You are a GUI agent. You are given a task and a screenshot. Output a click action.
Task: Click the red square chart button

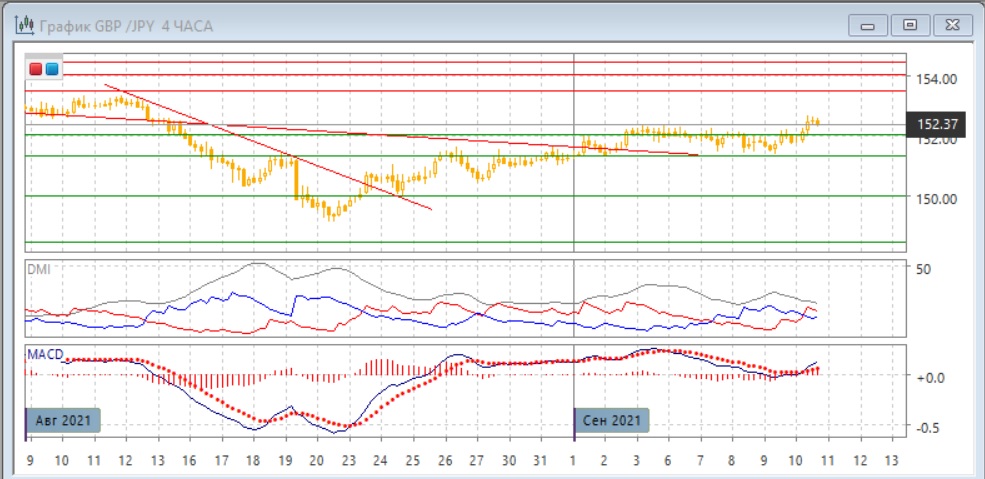(37, 69)
